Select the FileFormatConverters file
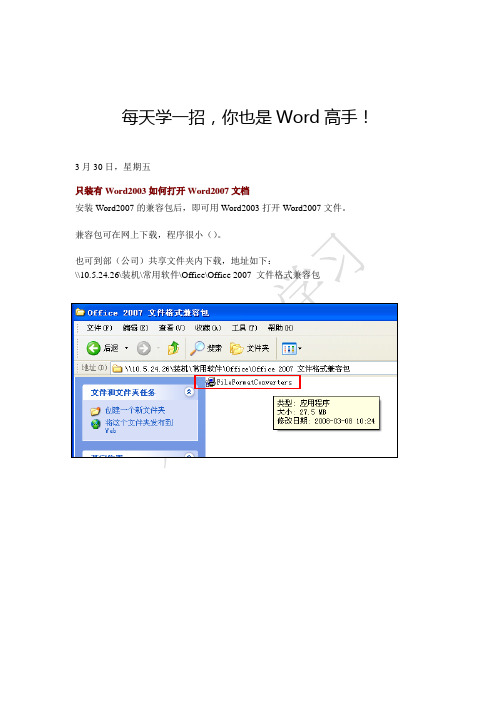 coord(248,382)
